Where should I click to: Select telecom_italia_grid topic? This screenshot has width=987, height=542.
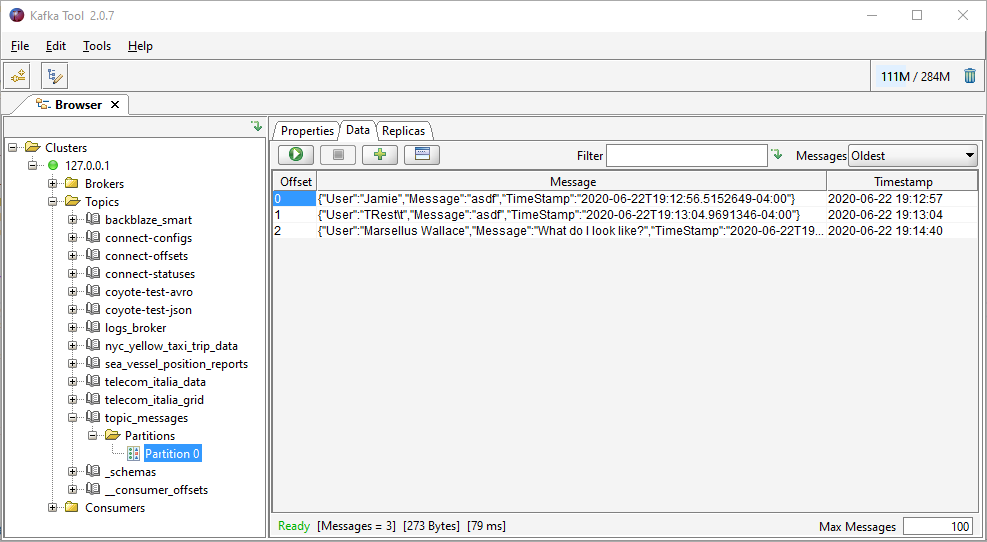[154, 400]
